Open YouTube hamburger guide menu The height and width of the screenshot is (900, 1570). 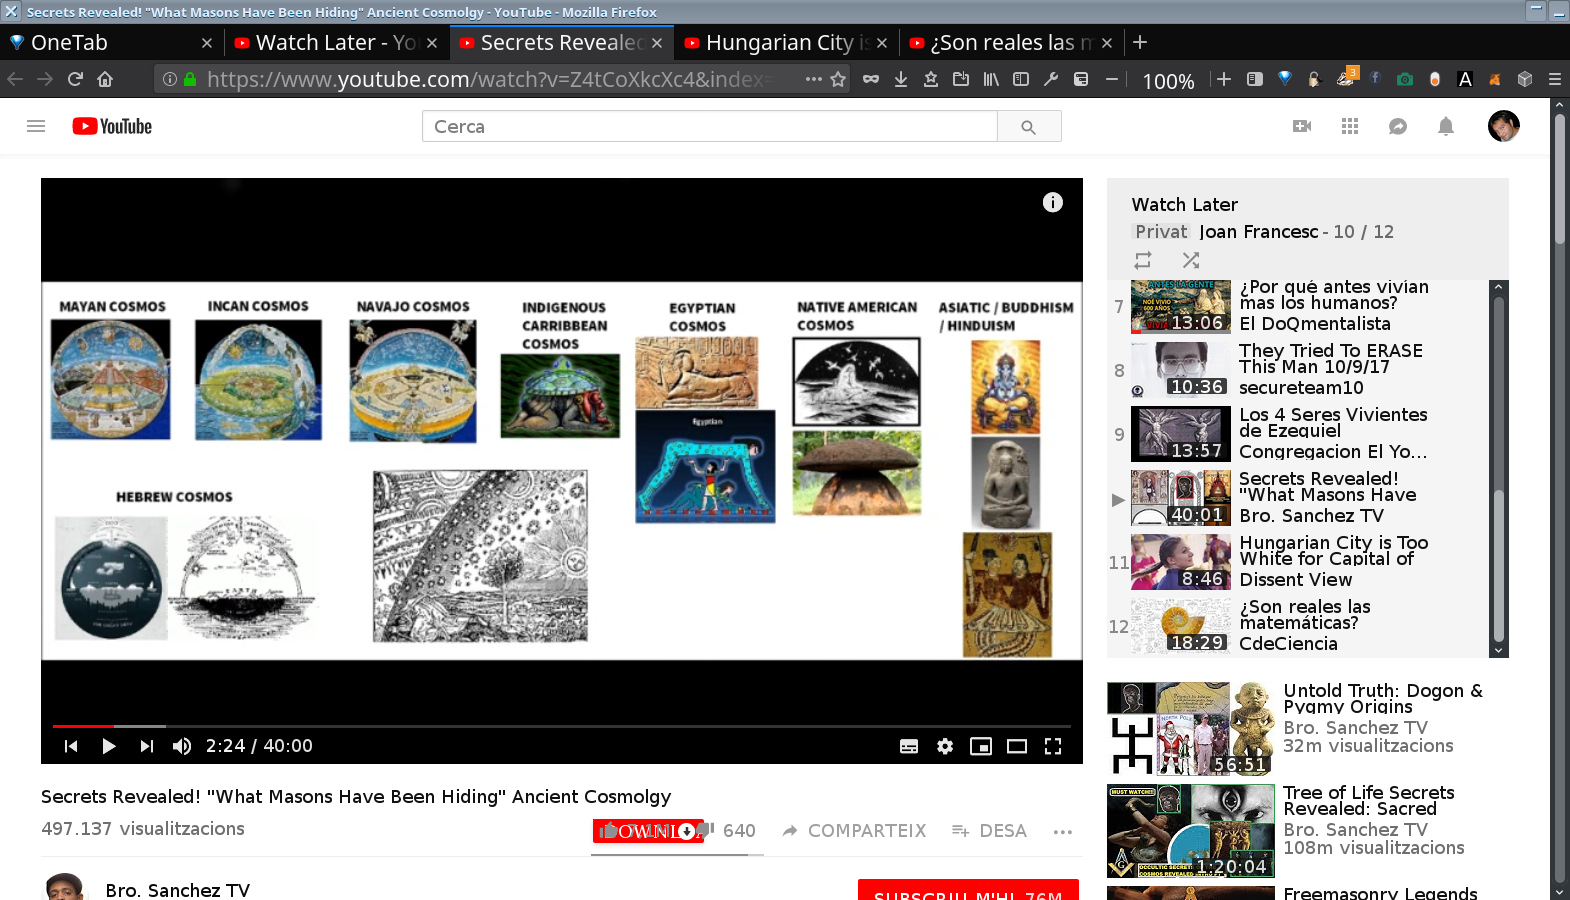tap(36, 126)
